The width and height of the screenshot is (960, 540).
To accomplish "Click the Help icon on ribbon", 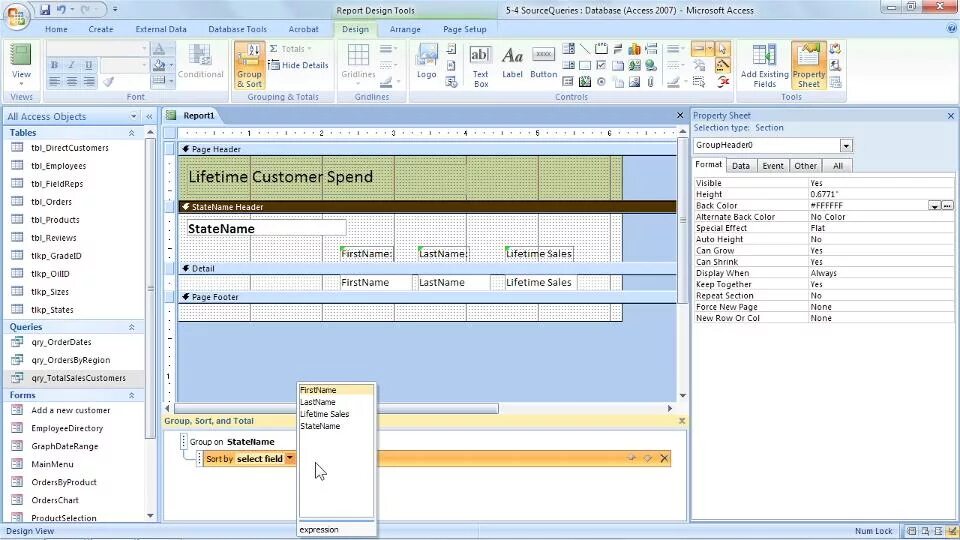I will pyautogui.click(x=952, y=29).
